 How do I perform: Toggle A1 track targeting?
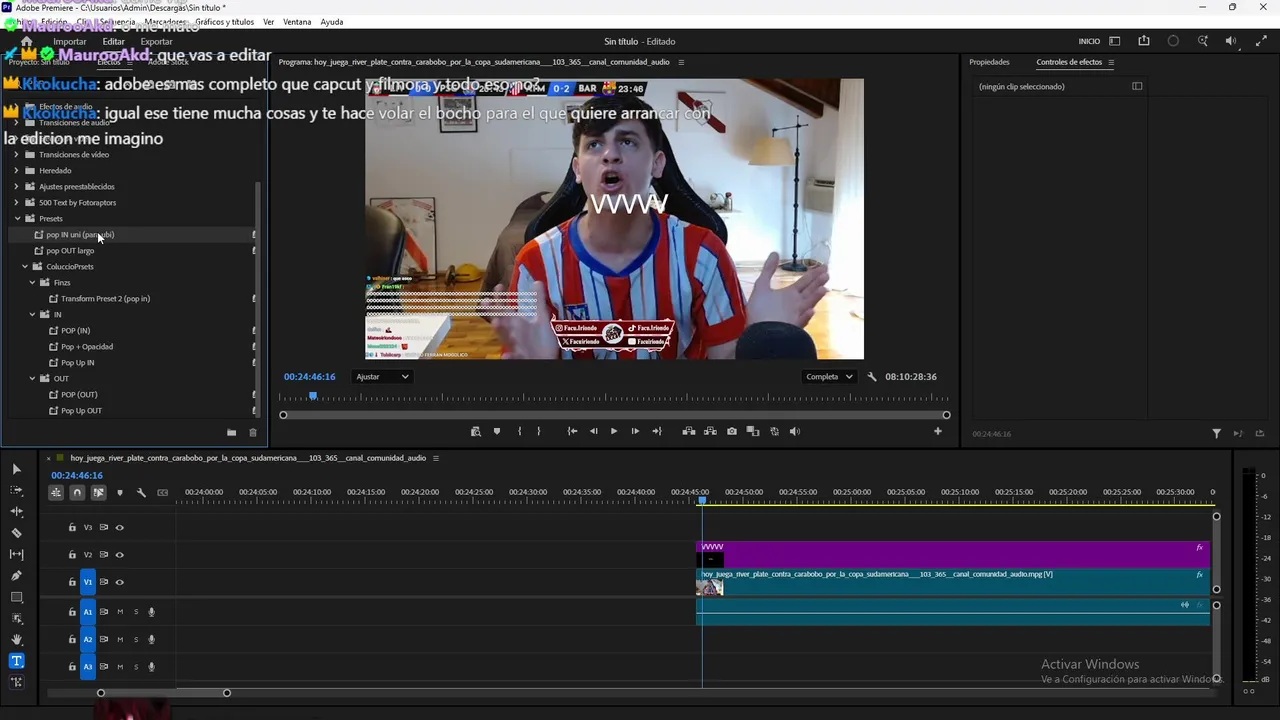88,612
